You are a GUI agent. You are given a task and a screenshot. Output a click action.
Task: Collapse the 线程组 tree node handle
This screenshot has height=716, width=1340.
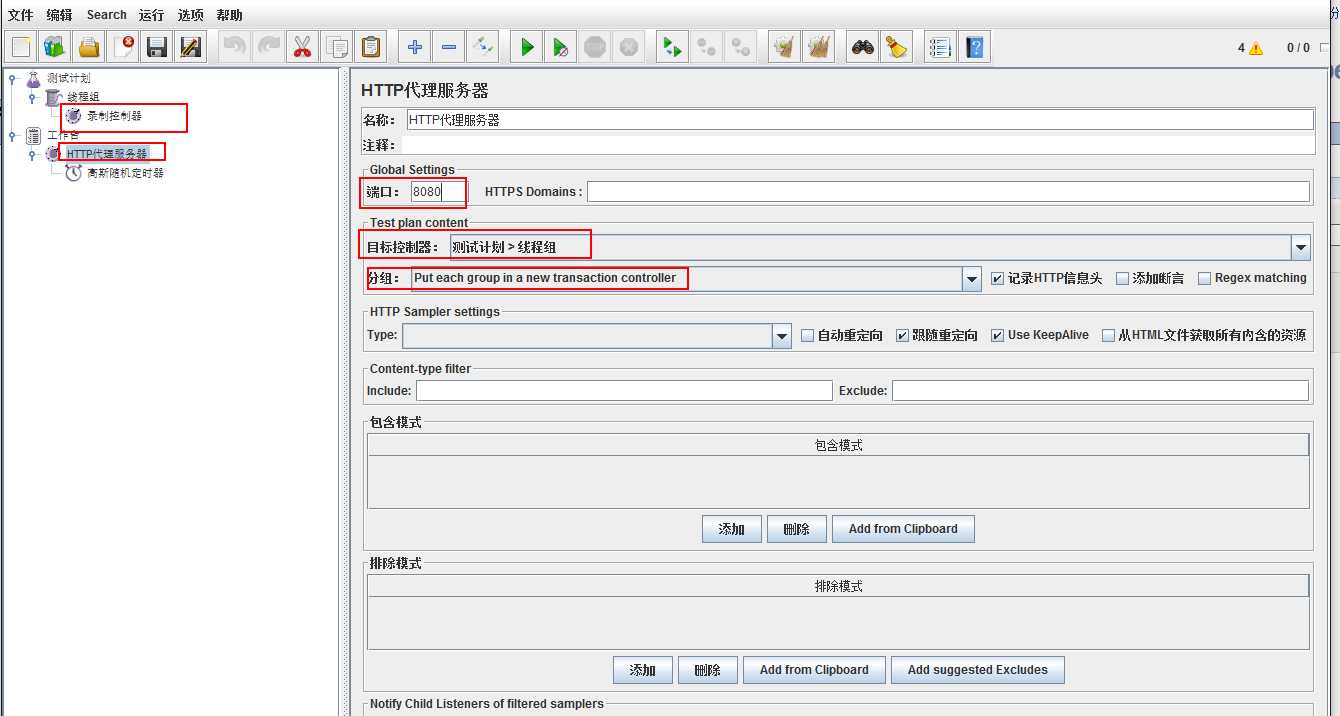click(33, 97)
